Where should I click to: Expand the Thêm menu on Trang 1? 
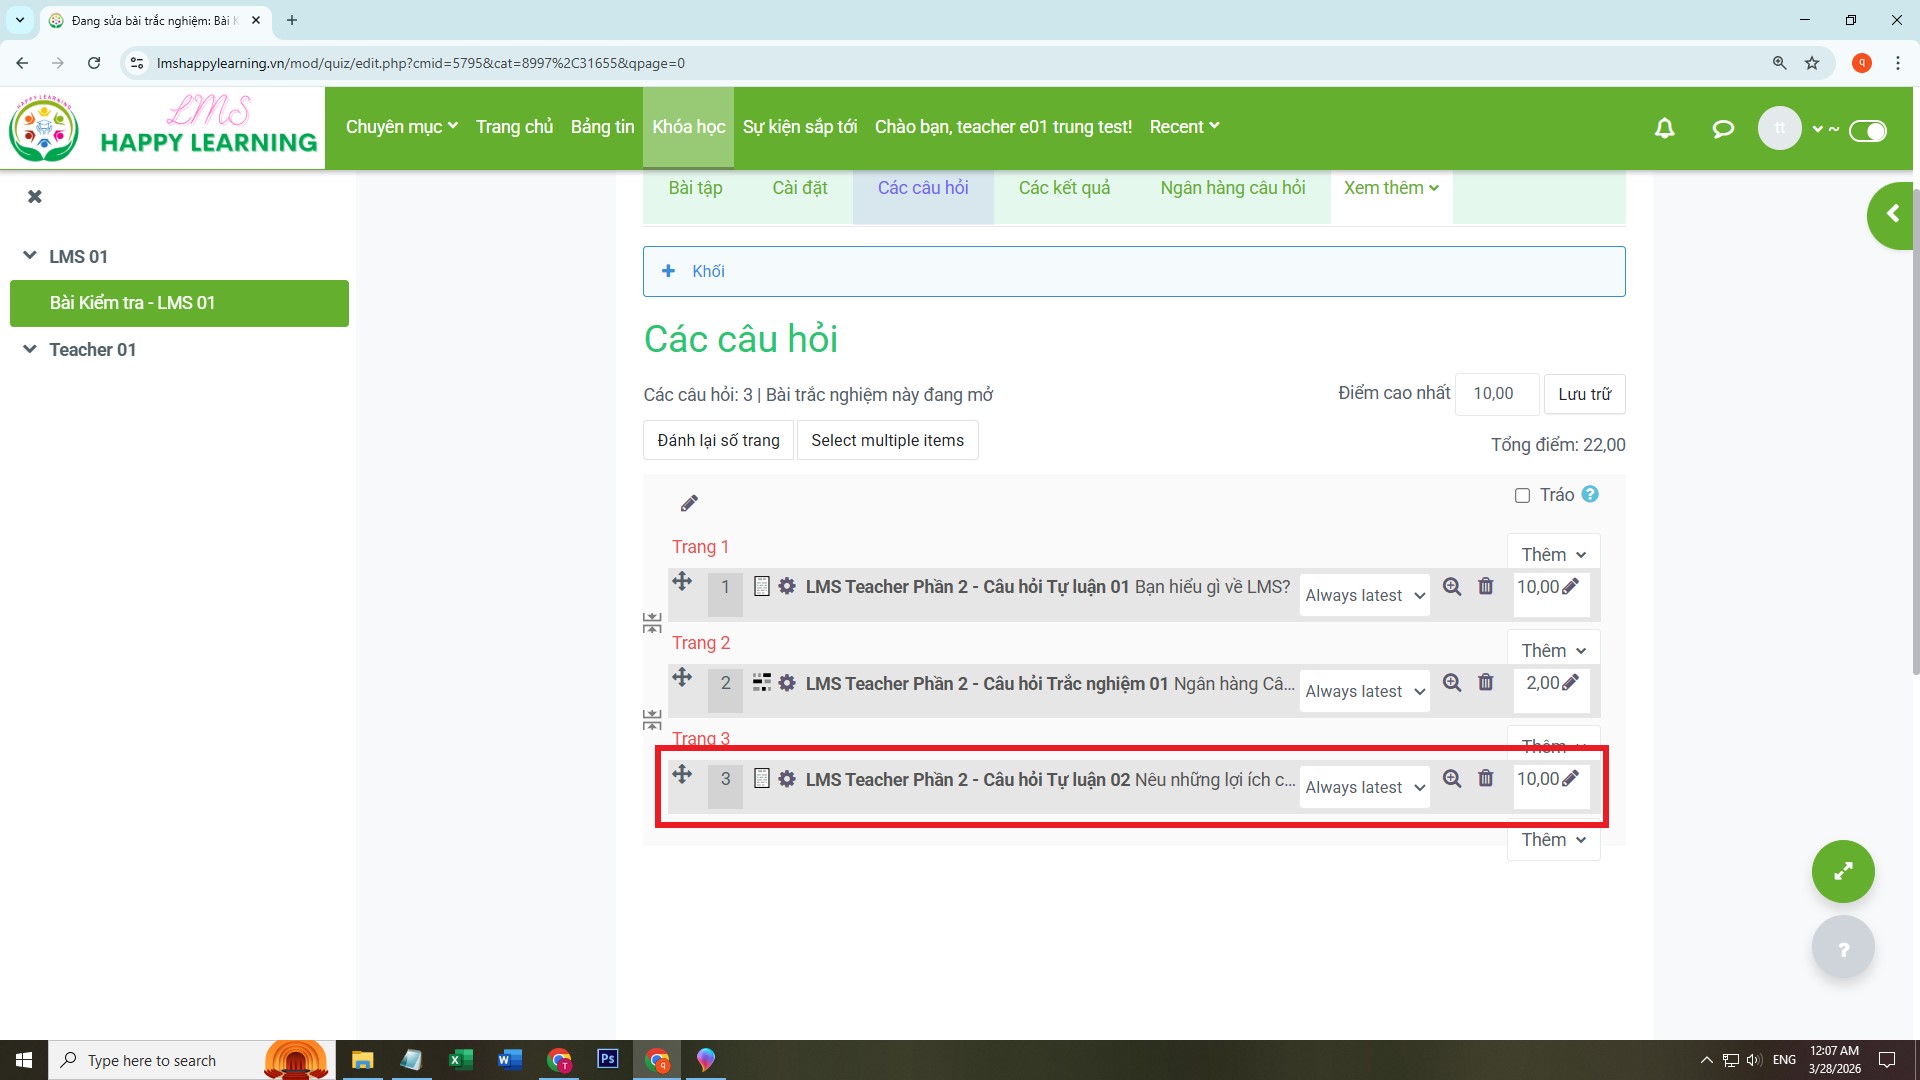pyautogui.click(x=1553, y=555)
